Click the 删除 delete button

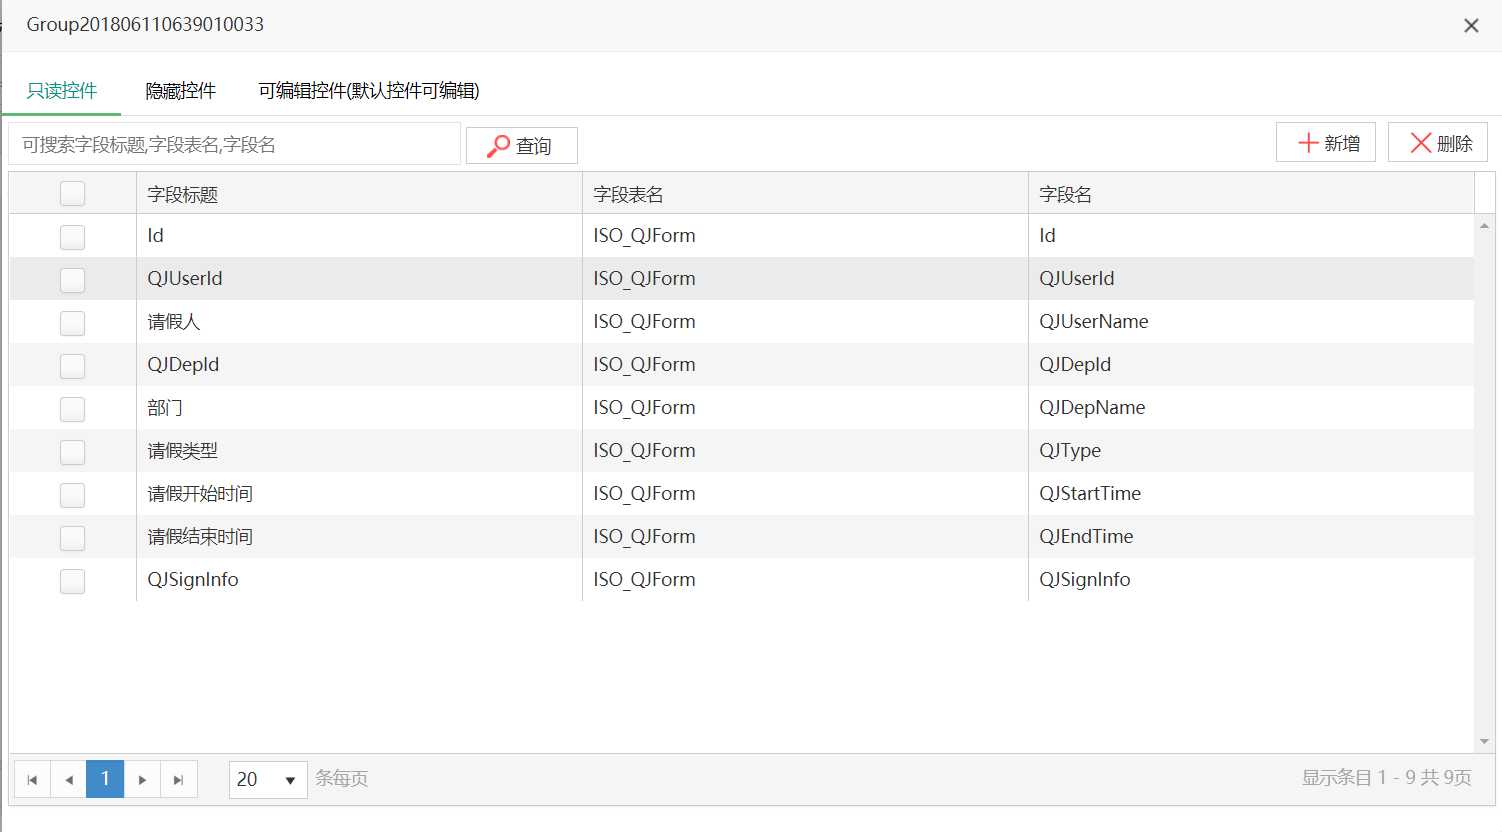(x=1438, y=143)
